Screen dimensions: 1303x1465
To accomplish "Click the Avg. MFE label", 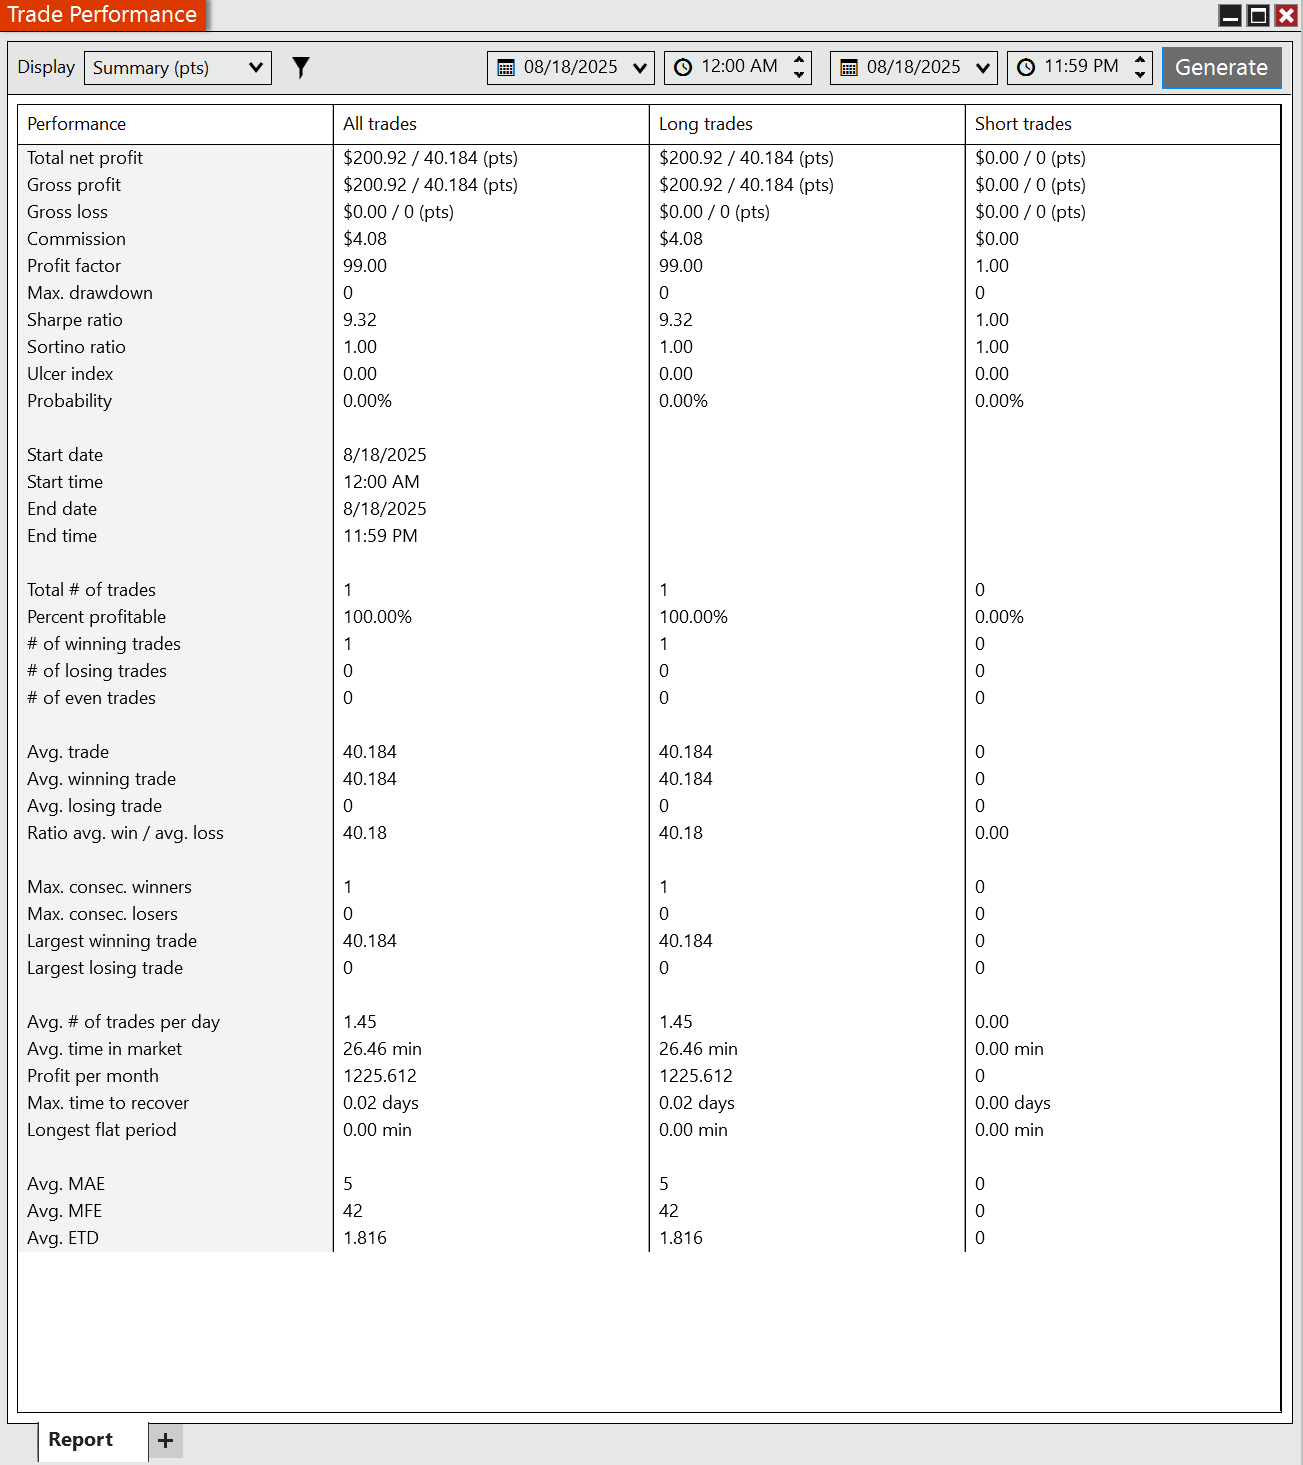I will click(x=64, y=1211).
